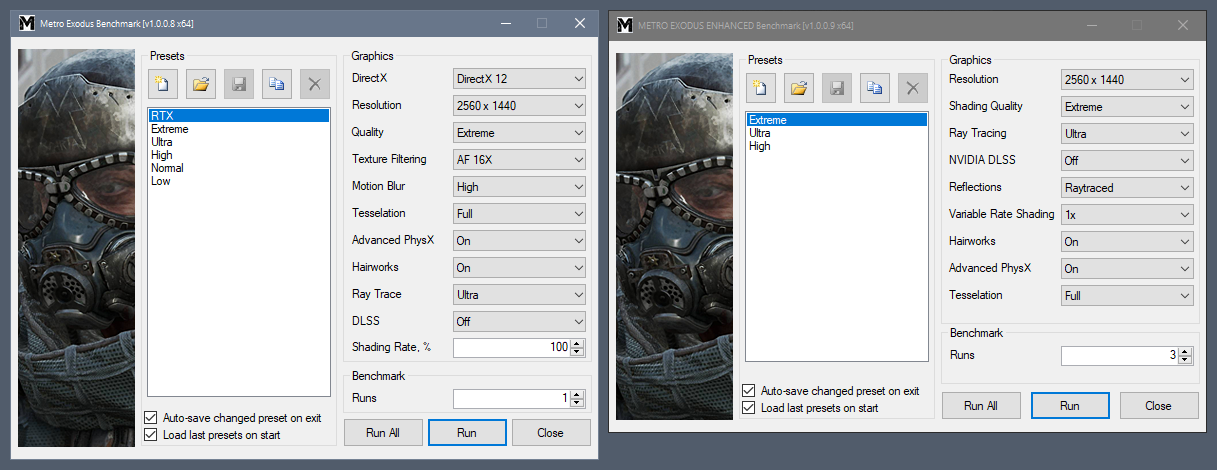The width and height of the screenshot is (1217, 470).
Task: Open Resolution dropdown in Metro Exodus Benchmark window
Action: (519, 105)
